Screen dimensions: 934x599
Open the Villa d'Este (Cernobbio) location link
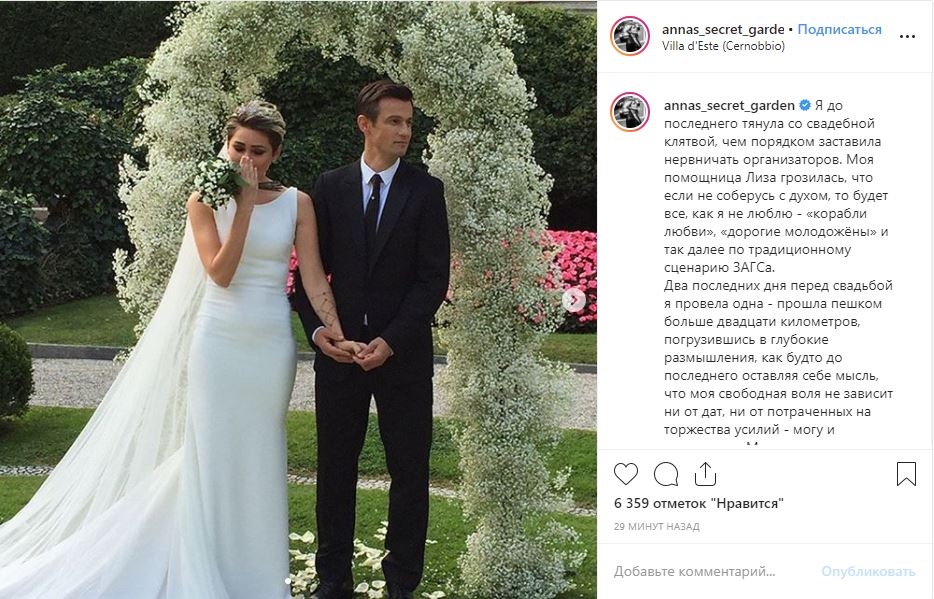point(723,46)
